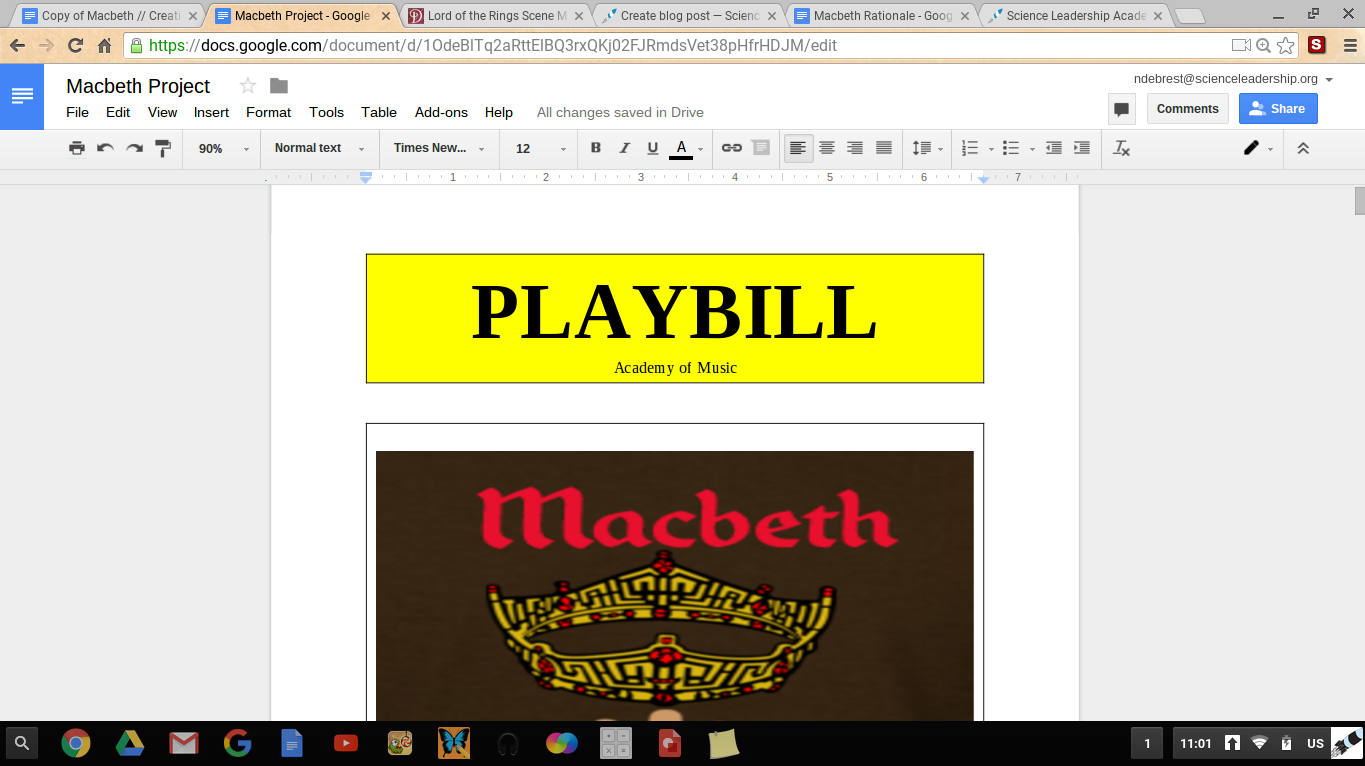Open the 90% zoom dropdown
The width and height of the screenshot is (1365, 766).
click(x=222, y=148)
